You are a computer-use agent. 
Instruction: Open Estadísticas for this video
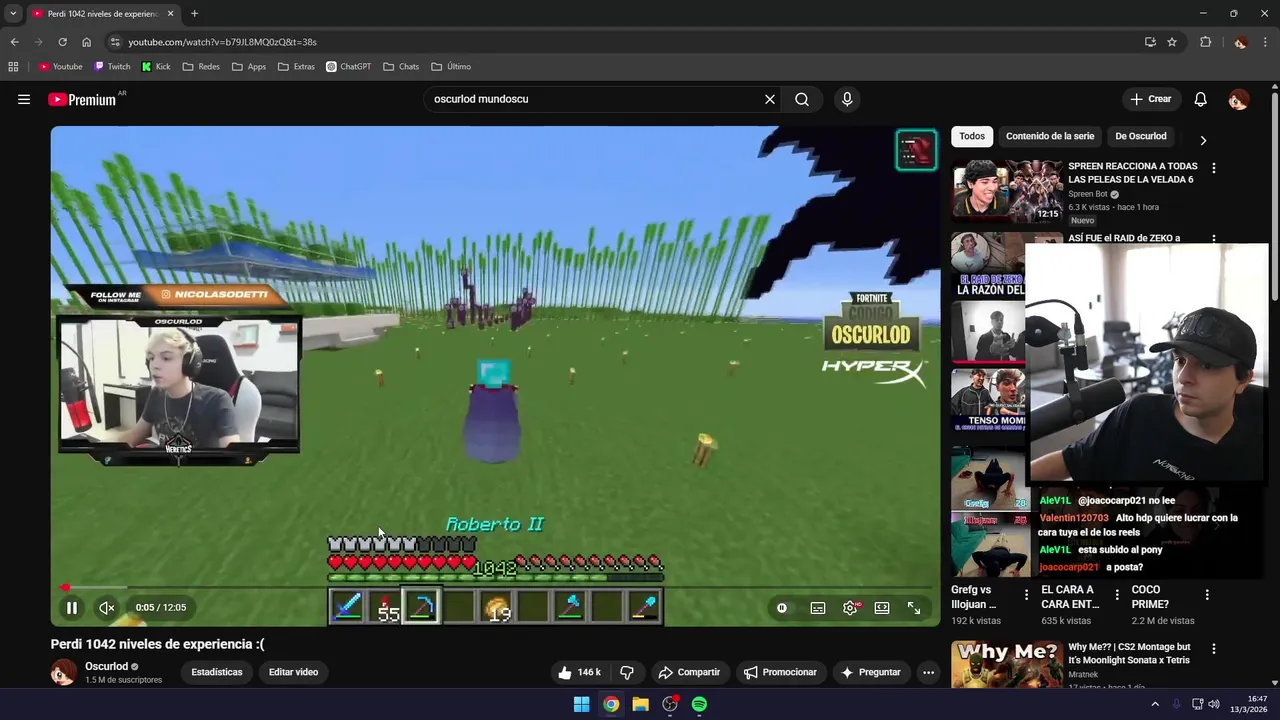217,672
